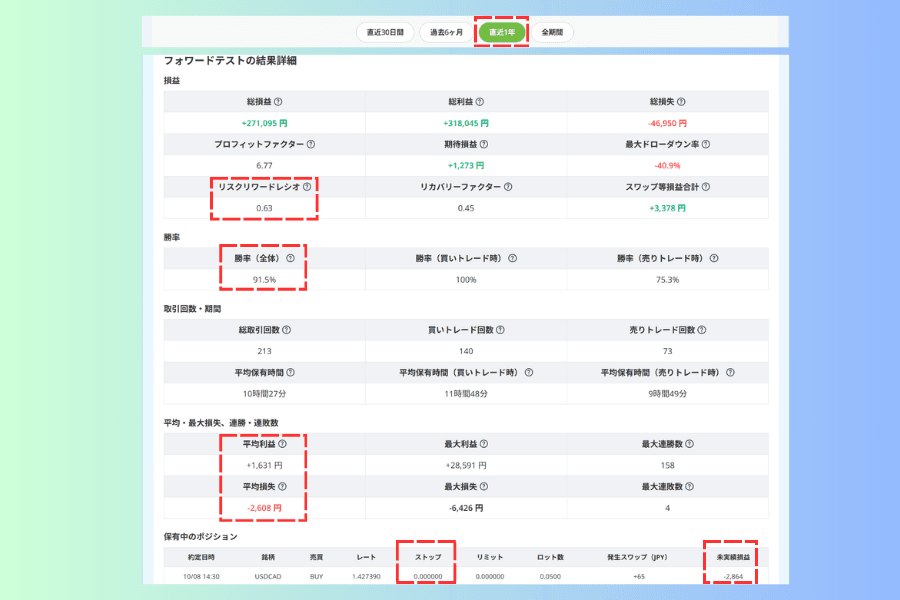
Task: Open help icon next to 総利益
Action: [x=480, y=102]
